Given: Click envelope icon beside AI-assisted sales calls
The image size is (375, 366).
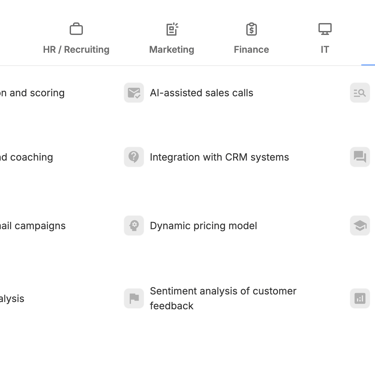Looking at the screenshot, I should click(x=134, y=93).
